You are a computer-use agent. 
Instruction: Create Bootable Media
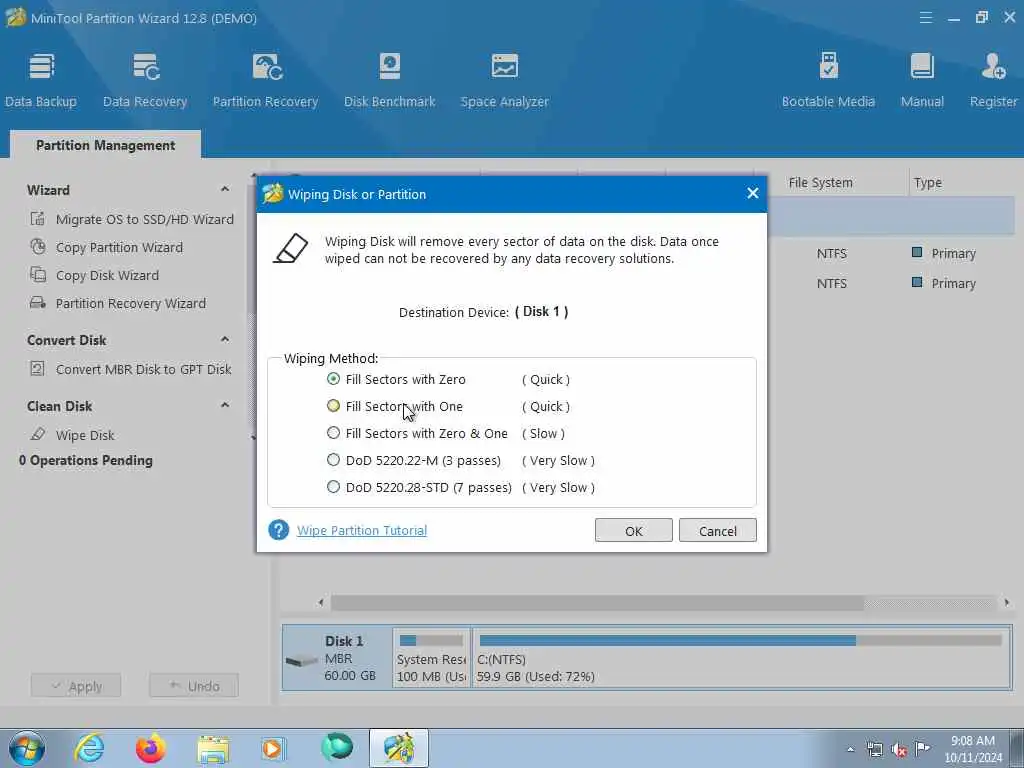tap(828, 80)
